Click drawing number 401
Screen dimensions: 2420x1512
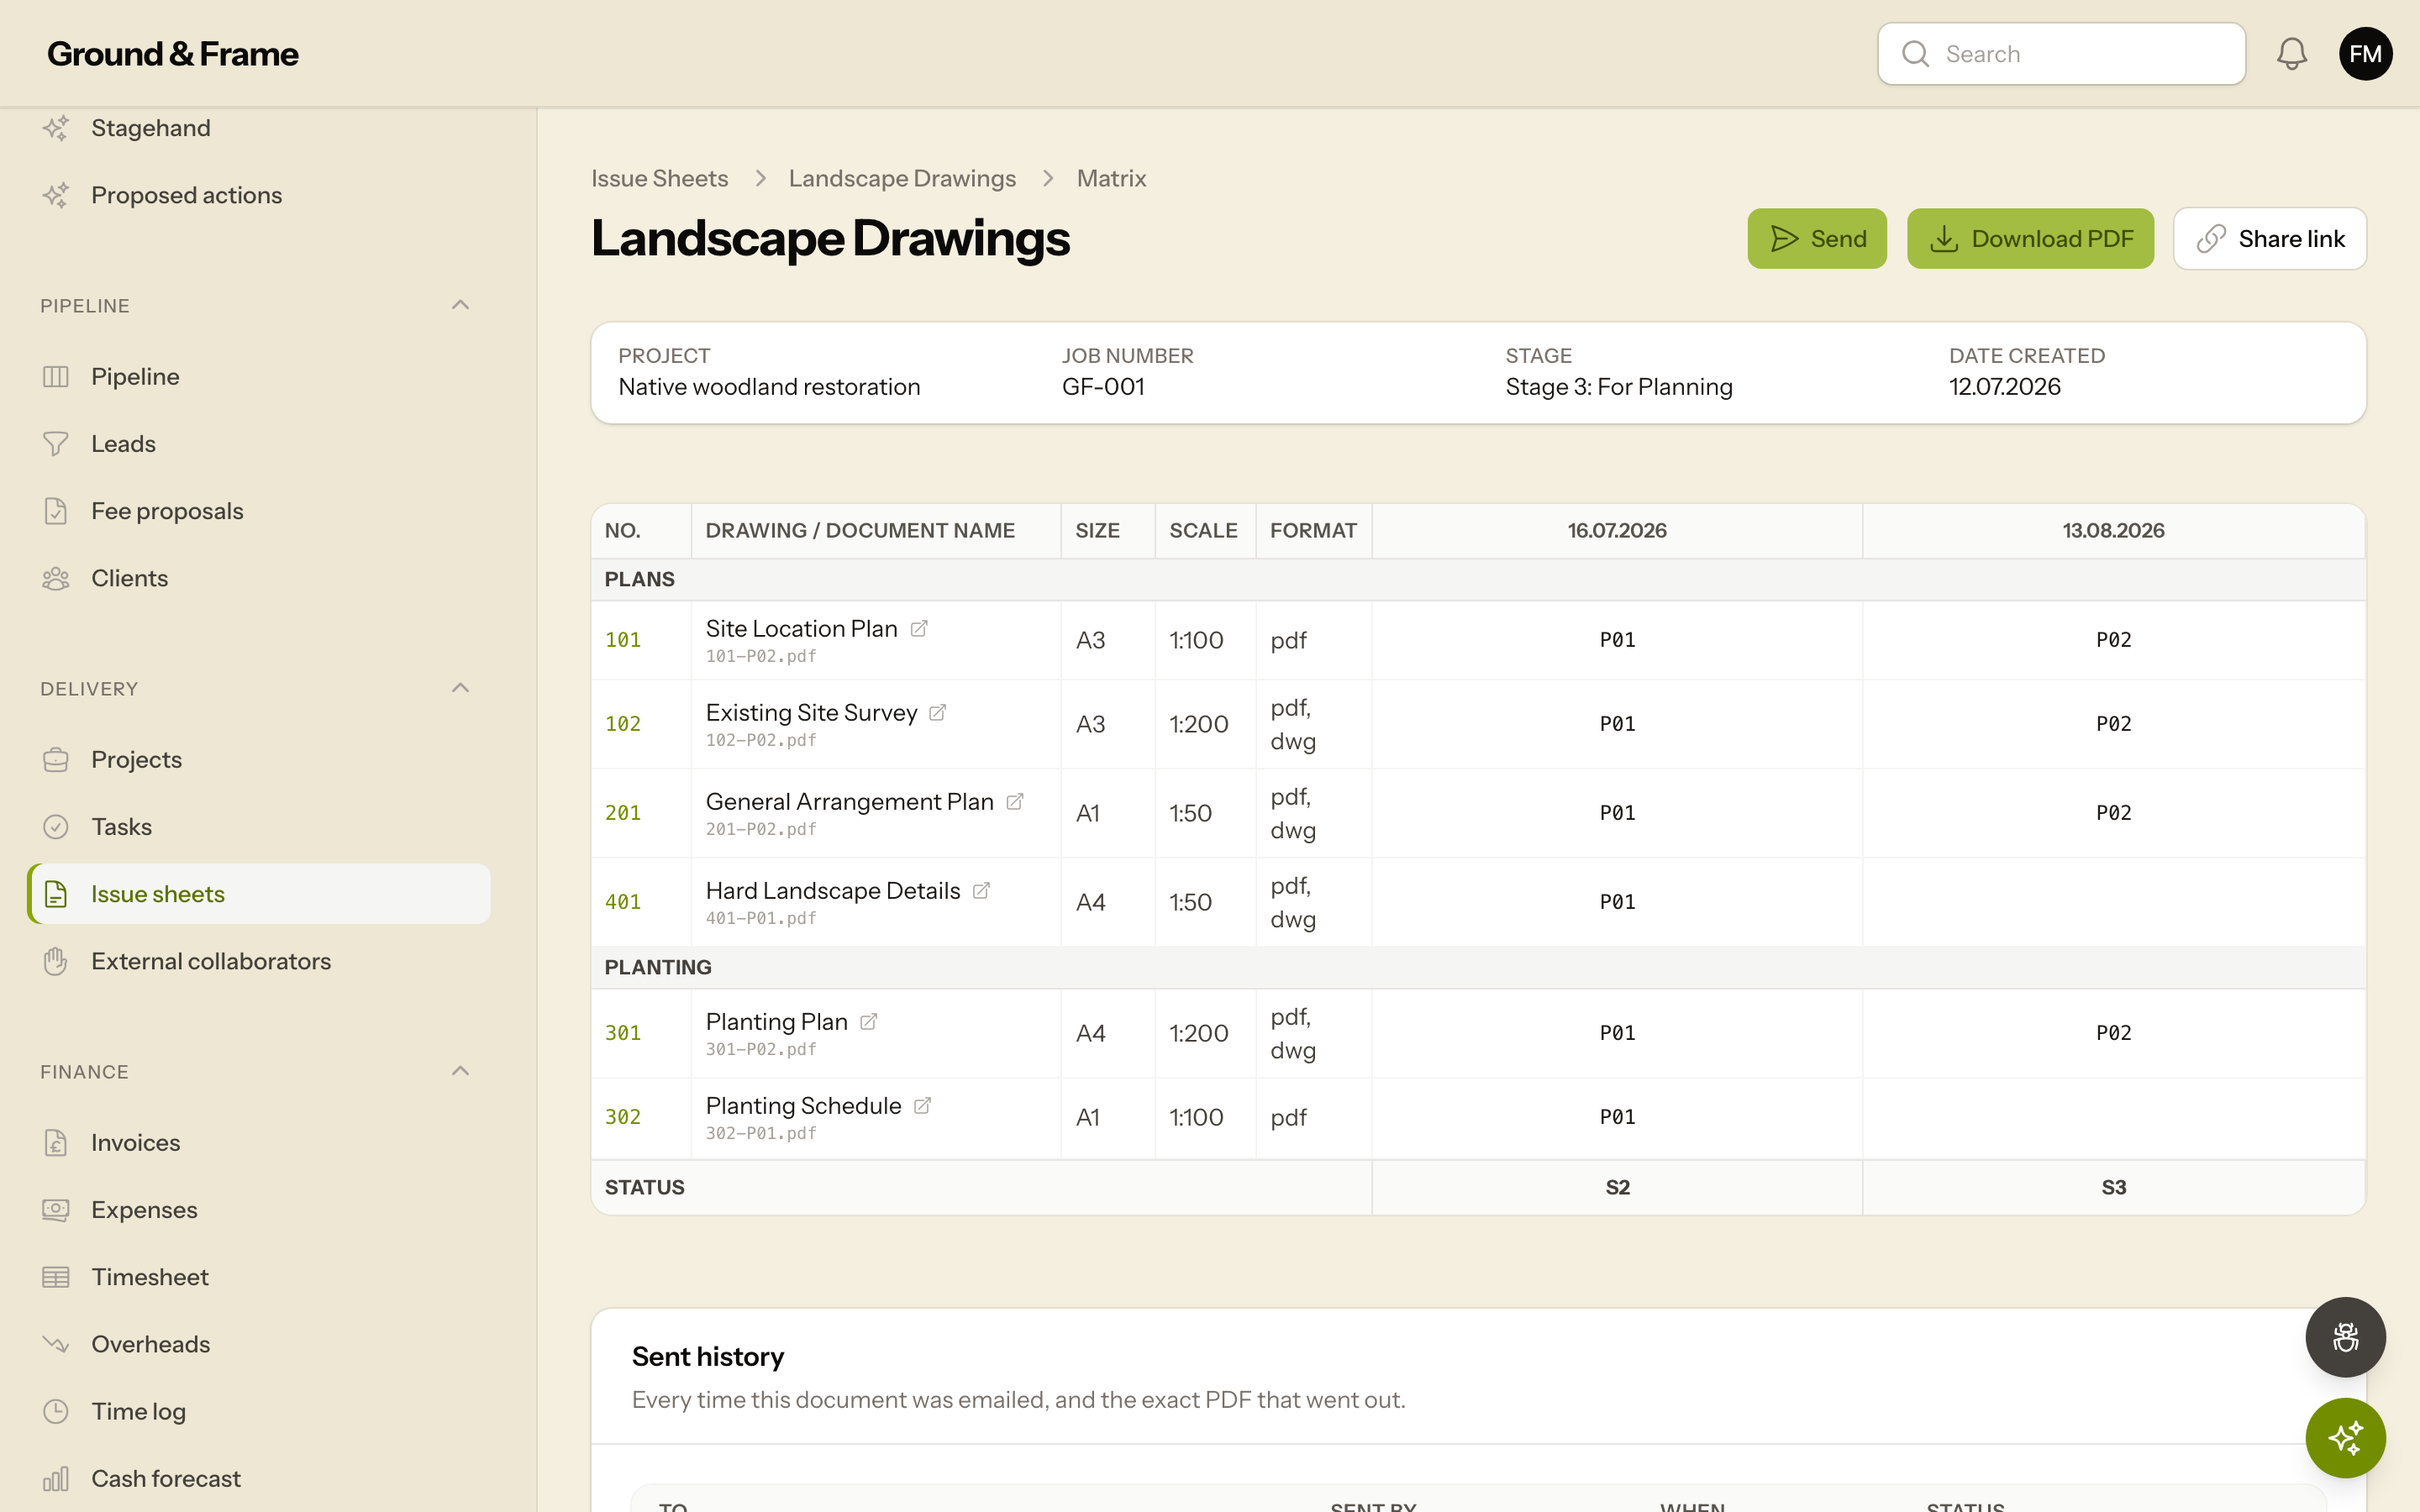point(623,902)
